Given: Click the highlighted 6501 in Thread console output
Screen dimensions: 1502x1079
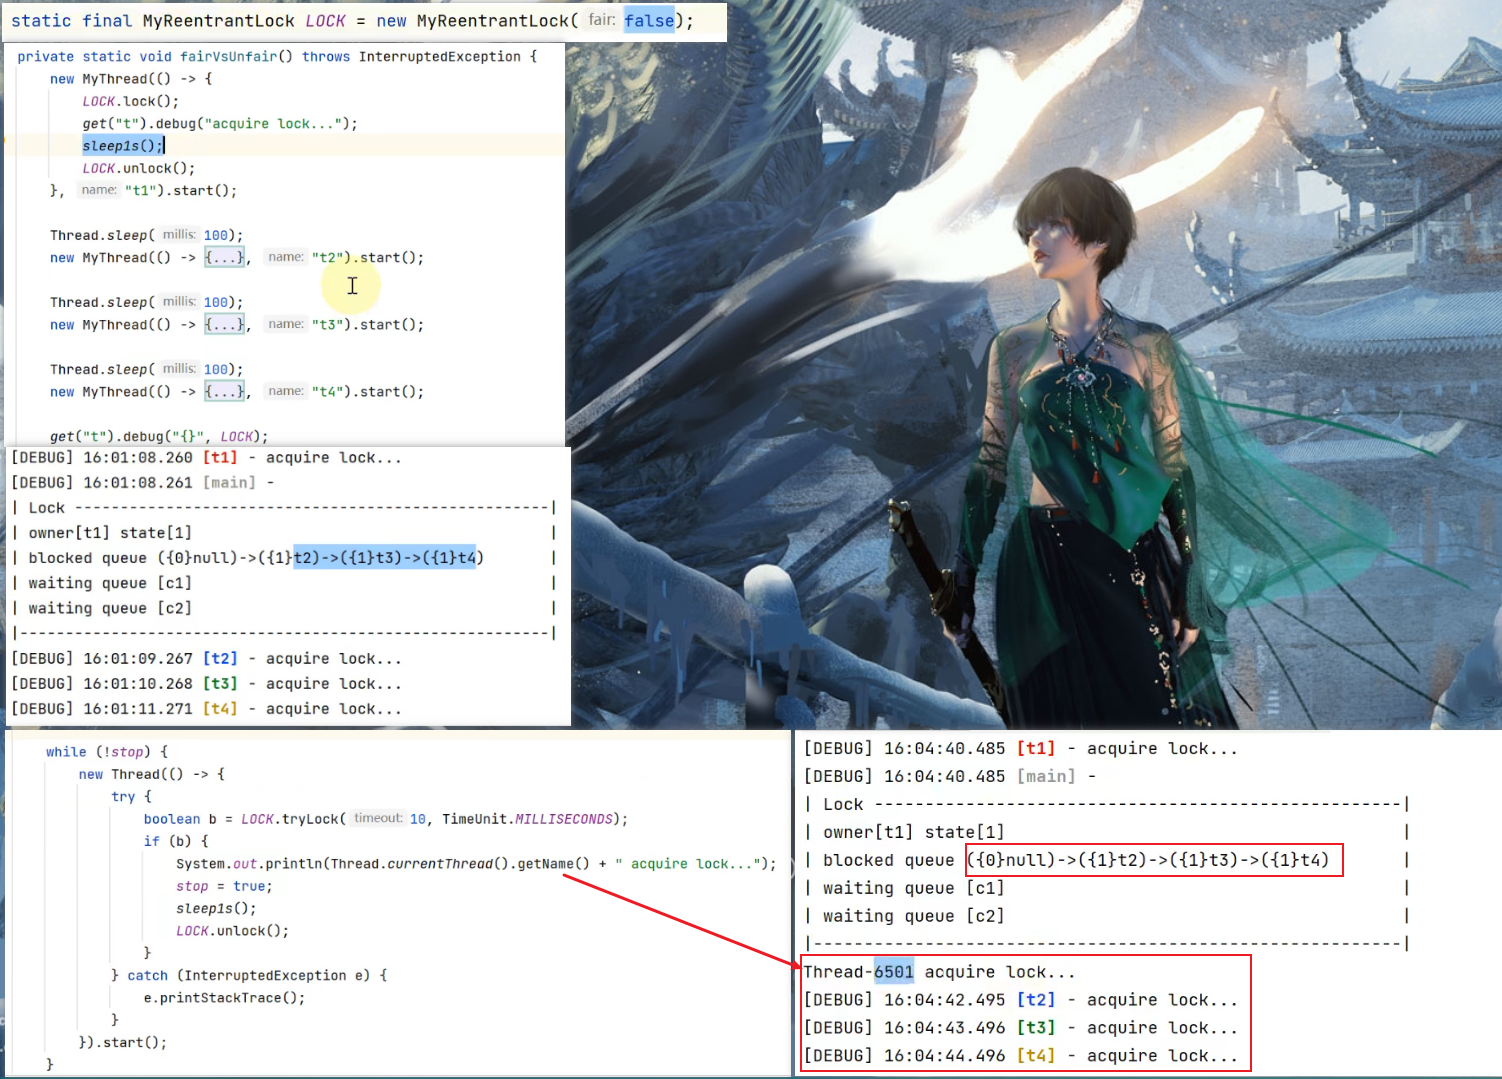Looking at the screenshot, I should click(893, 972).
